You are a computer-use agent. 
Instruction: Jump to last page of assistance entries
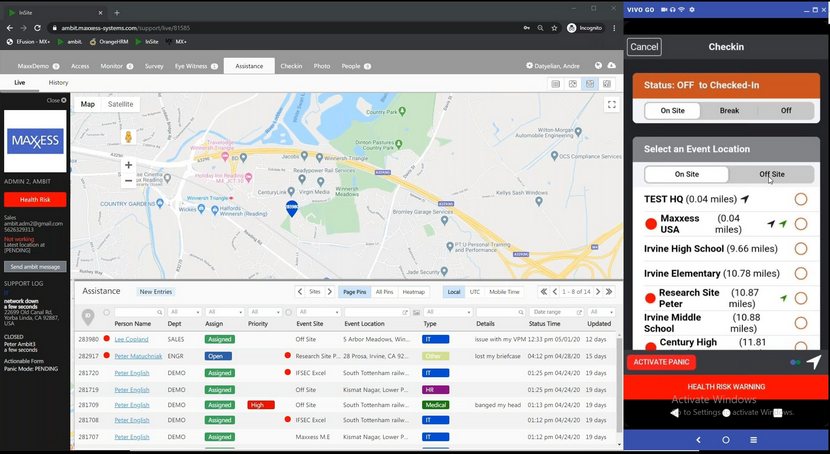609,292
